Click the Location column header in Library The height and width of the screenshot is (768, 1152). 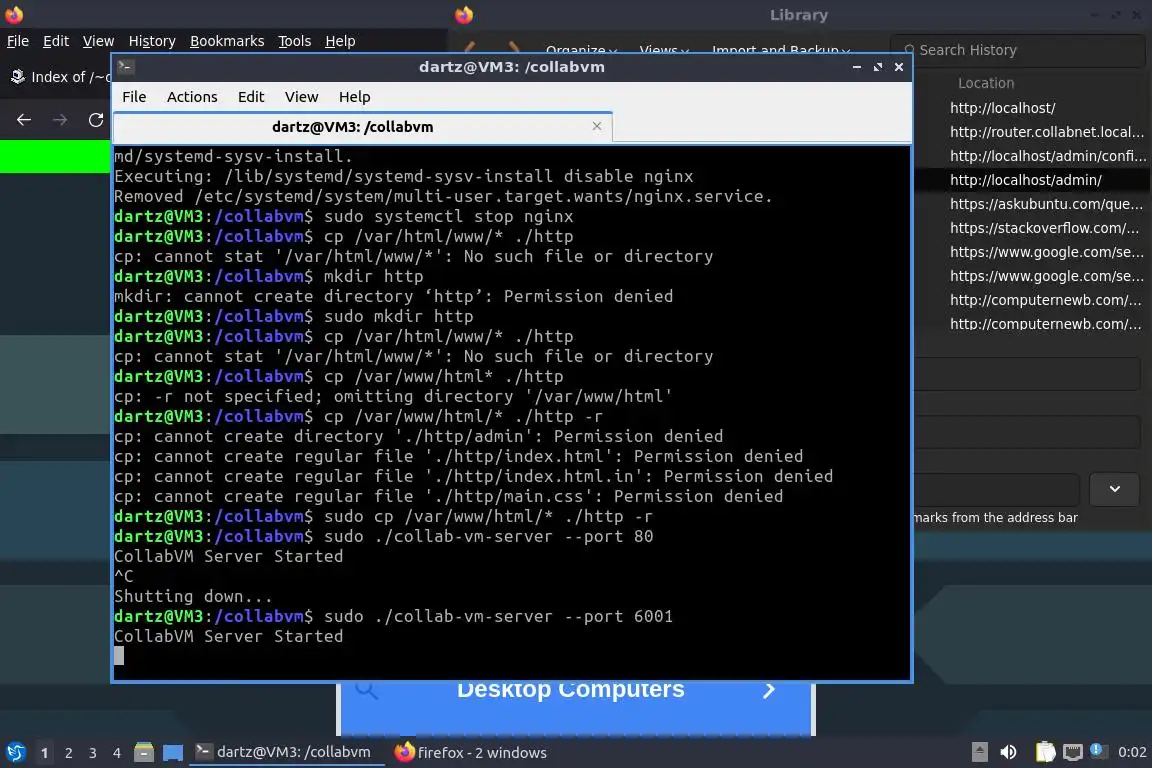pyautogui.click(x=986, y=83)
